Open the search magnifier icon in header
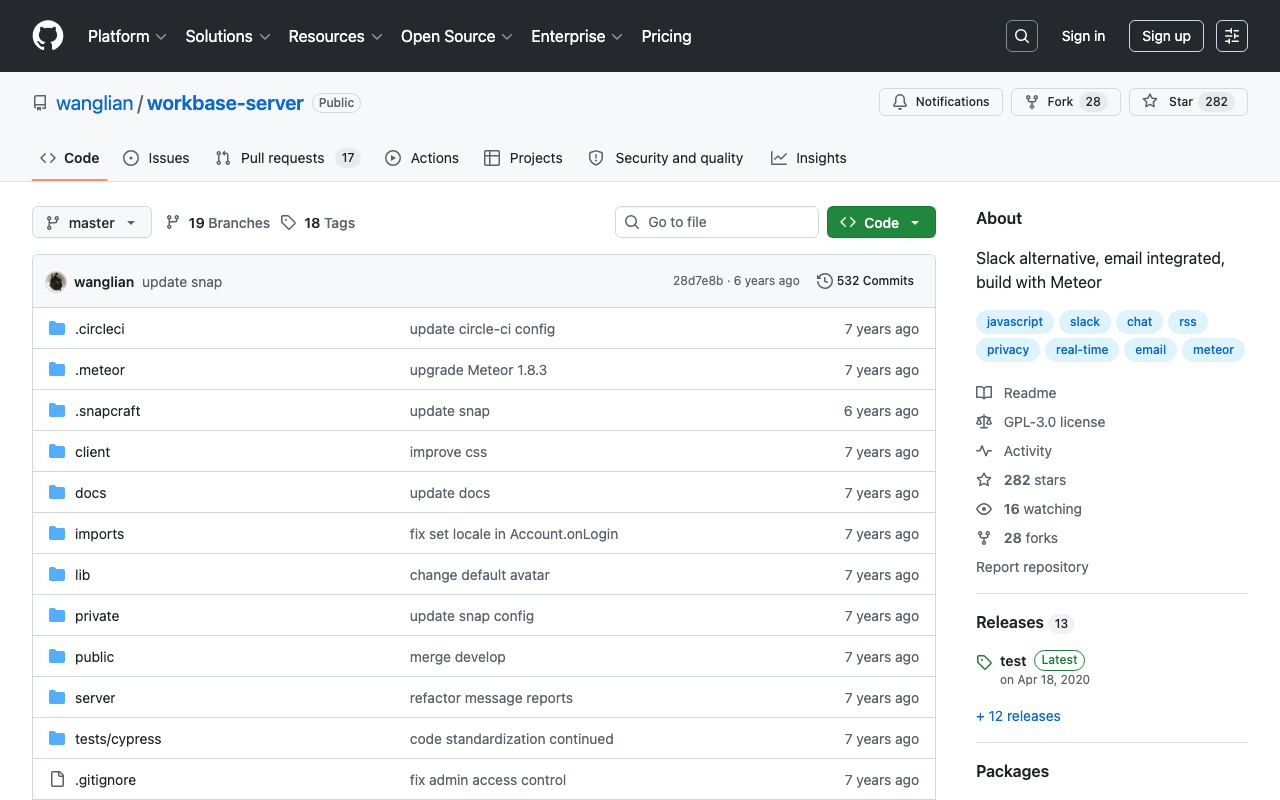 coord(1022,36)
